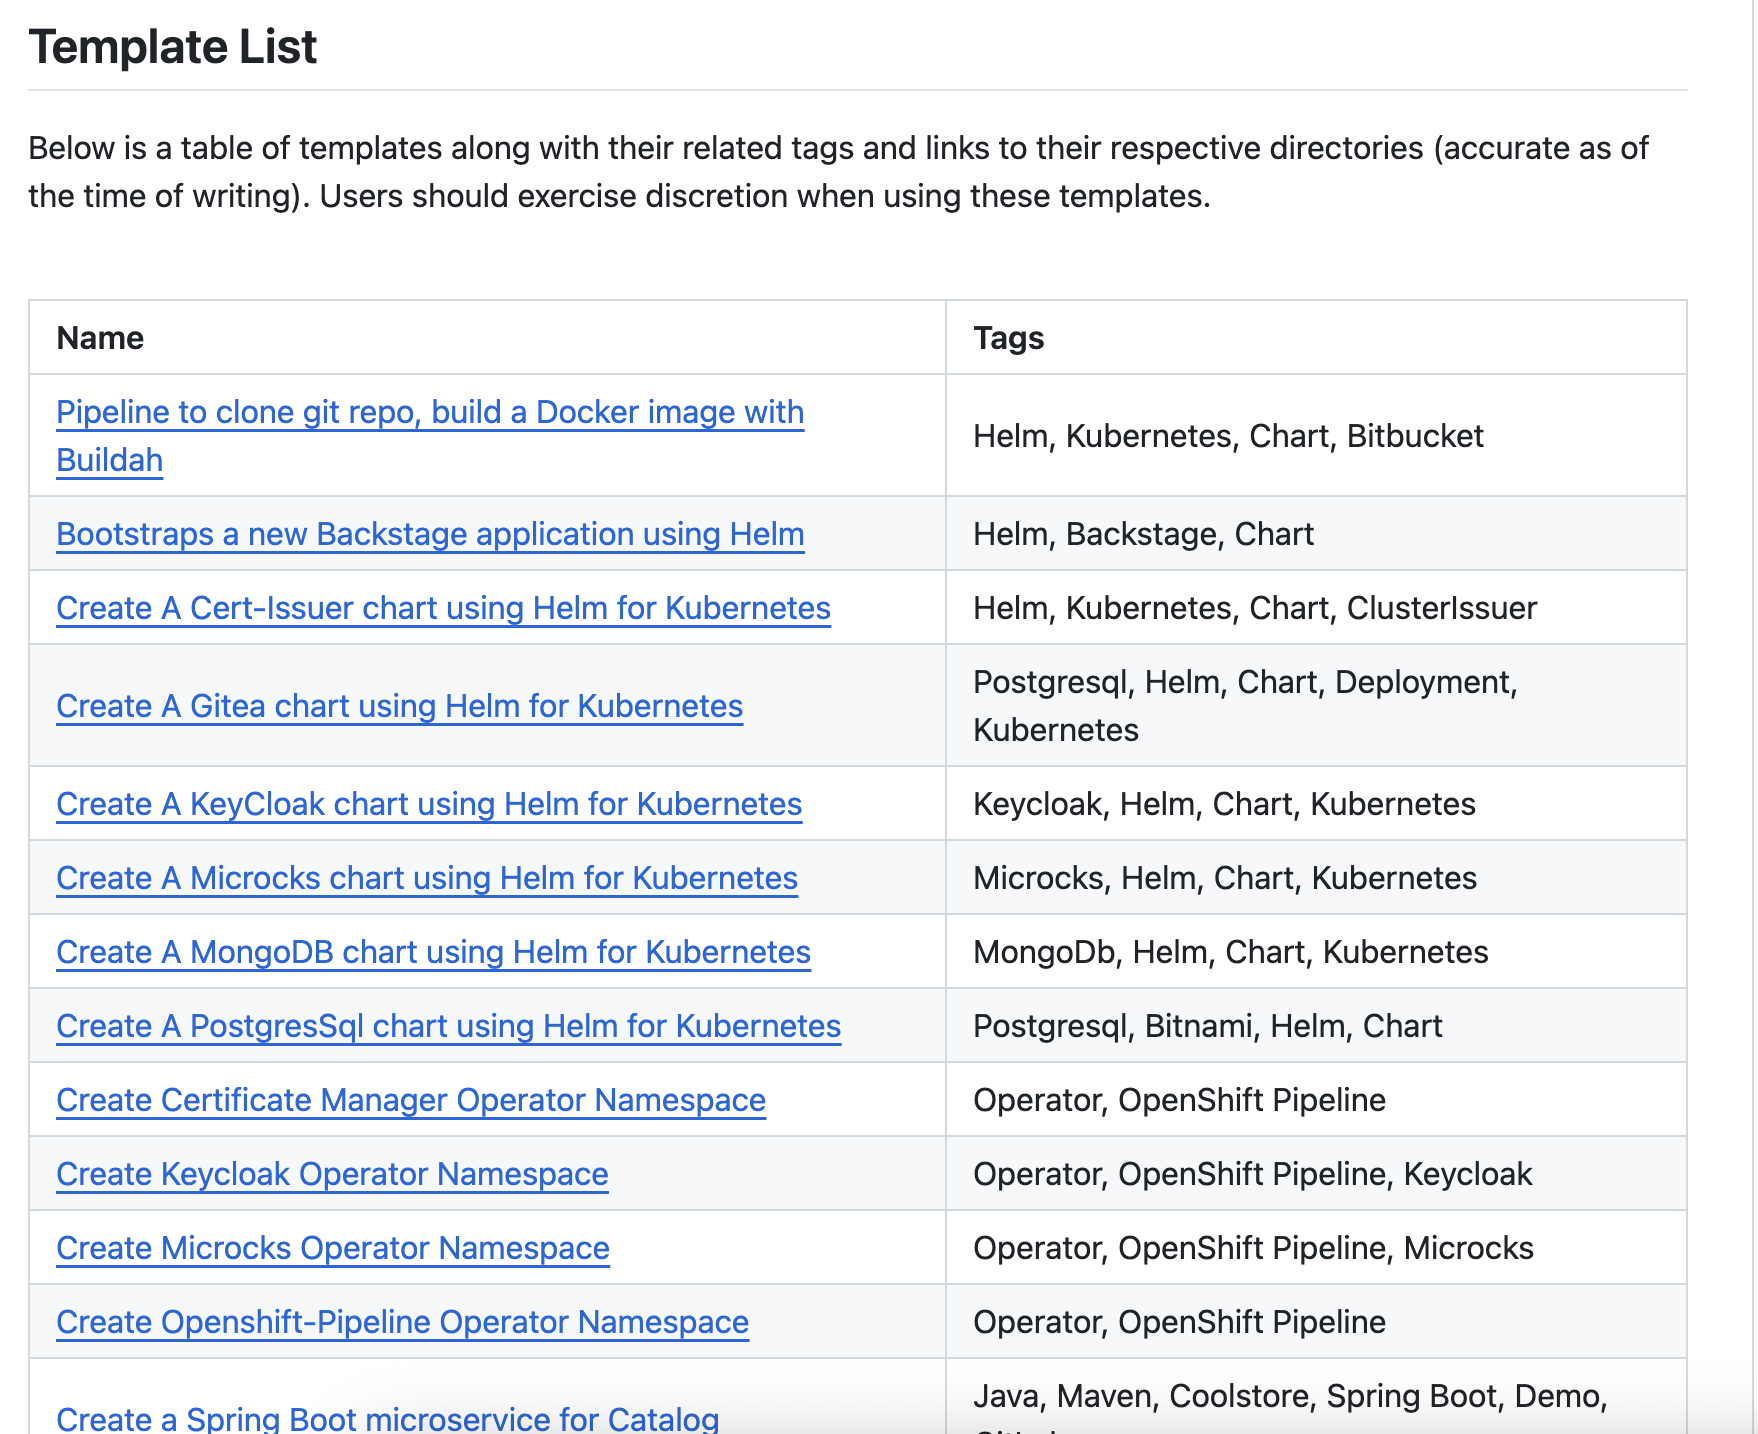Open 'Create Microcks Operator Namespace' link
1758x1434 pixels.
tap(333, 1248)
